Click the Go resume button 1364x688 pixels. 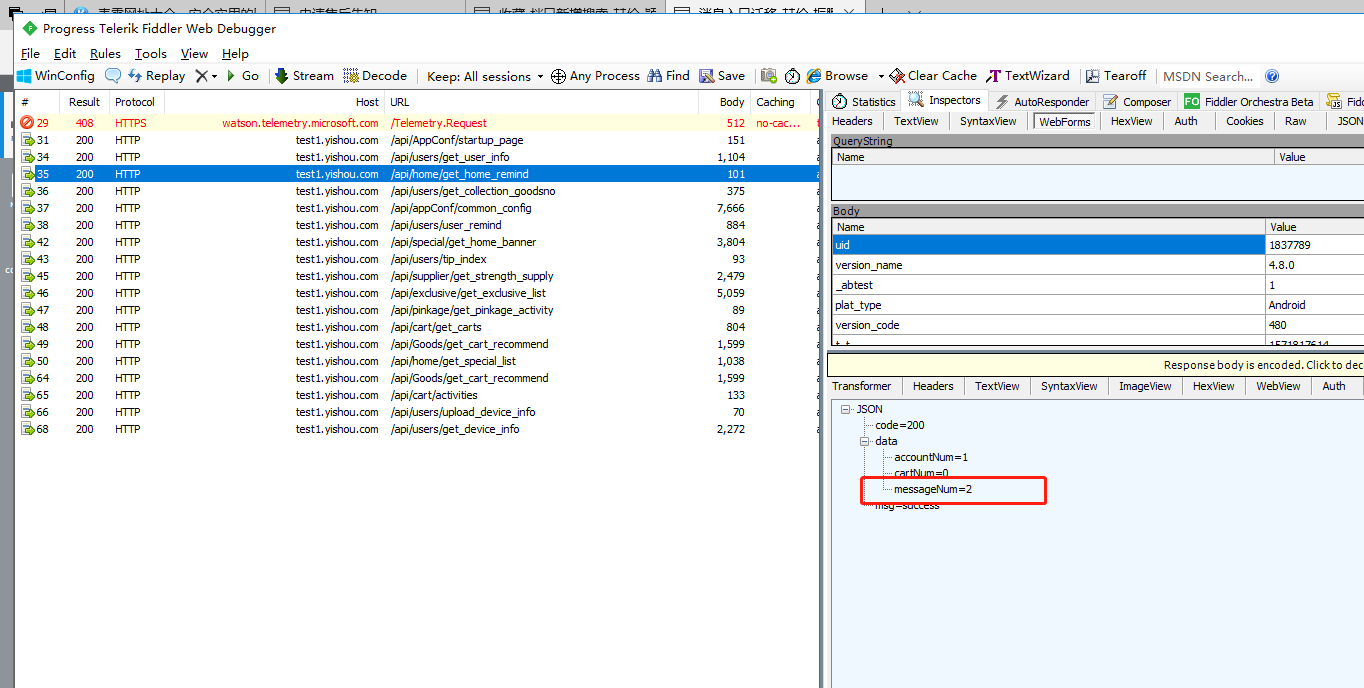pyautogui.click(x=243, y=76)
